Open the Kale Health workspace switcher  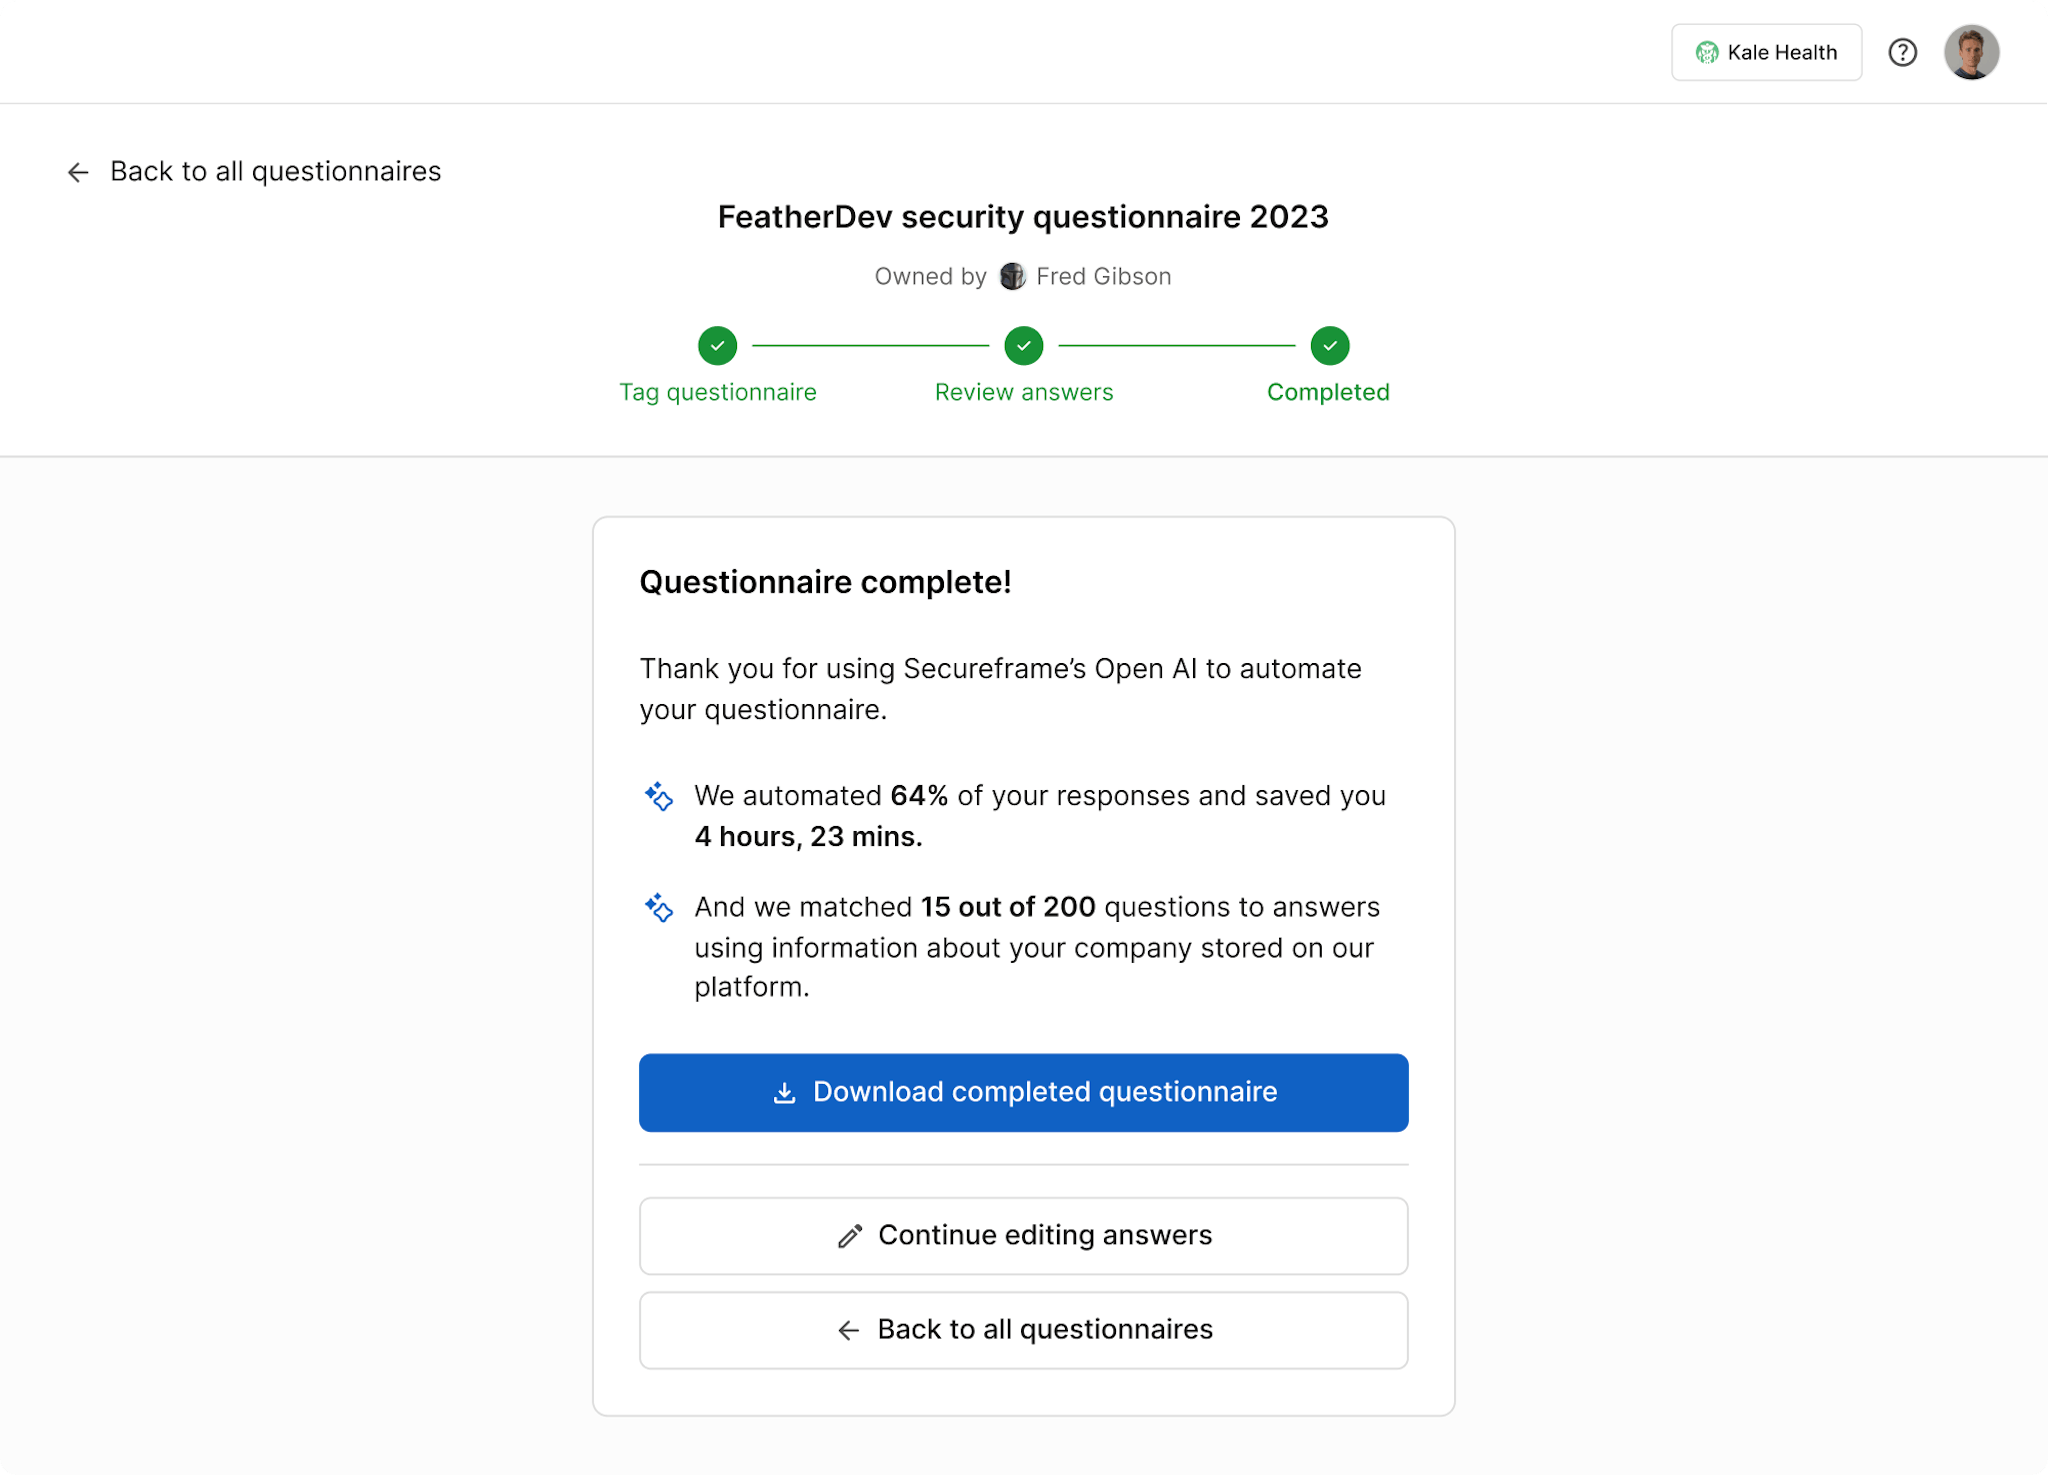[x=1766, y=52]
